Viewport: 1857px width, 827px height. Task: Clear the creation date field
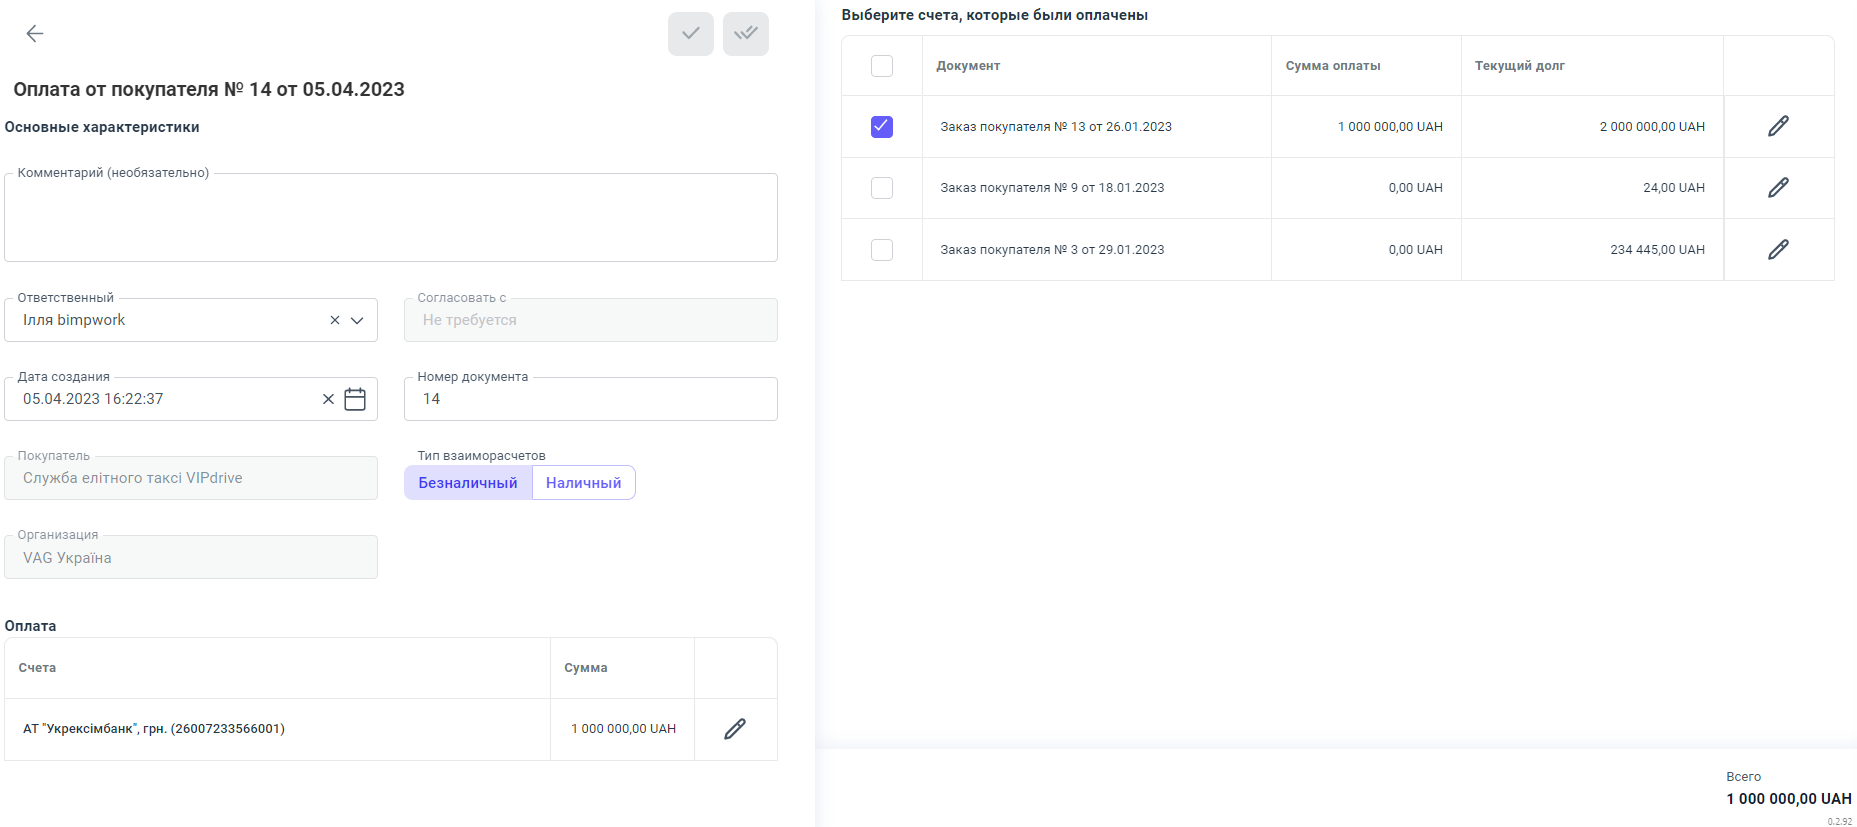[328, 399]
